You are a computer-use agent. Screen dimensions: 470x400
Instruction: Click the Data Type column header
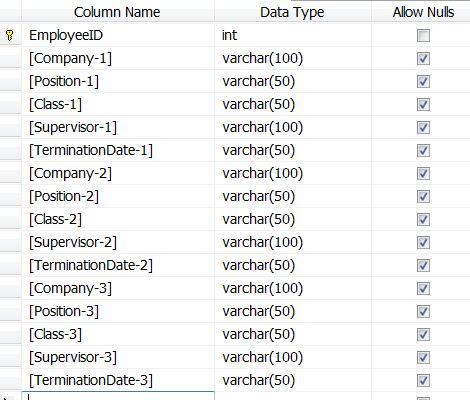pyautogui.click(x=292, y=12)
